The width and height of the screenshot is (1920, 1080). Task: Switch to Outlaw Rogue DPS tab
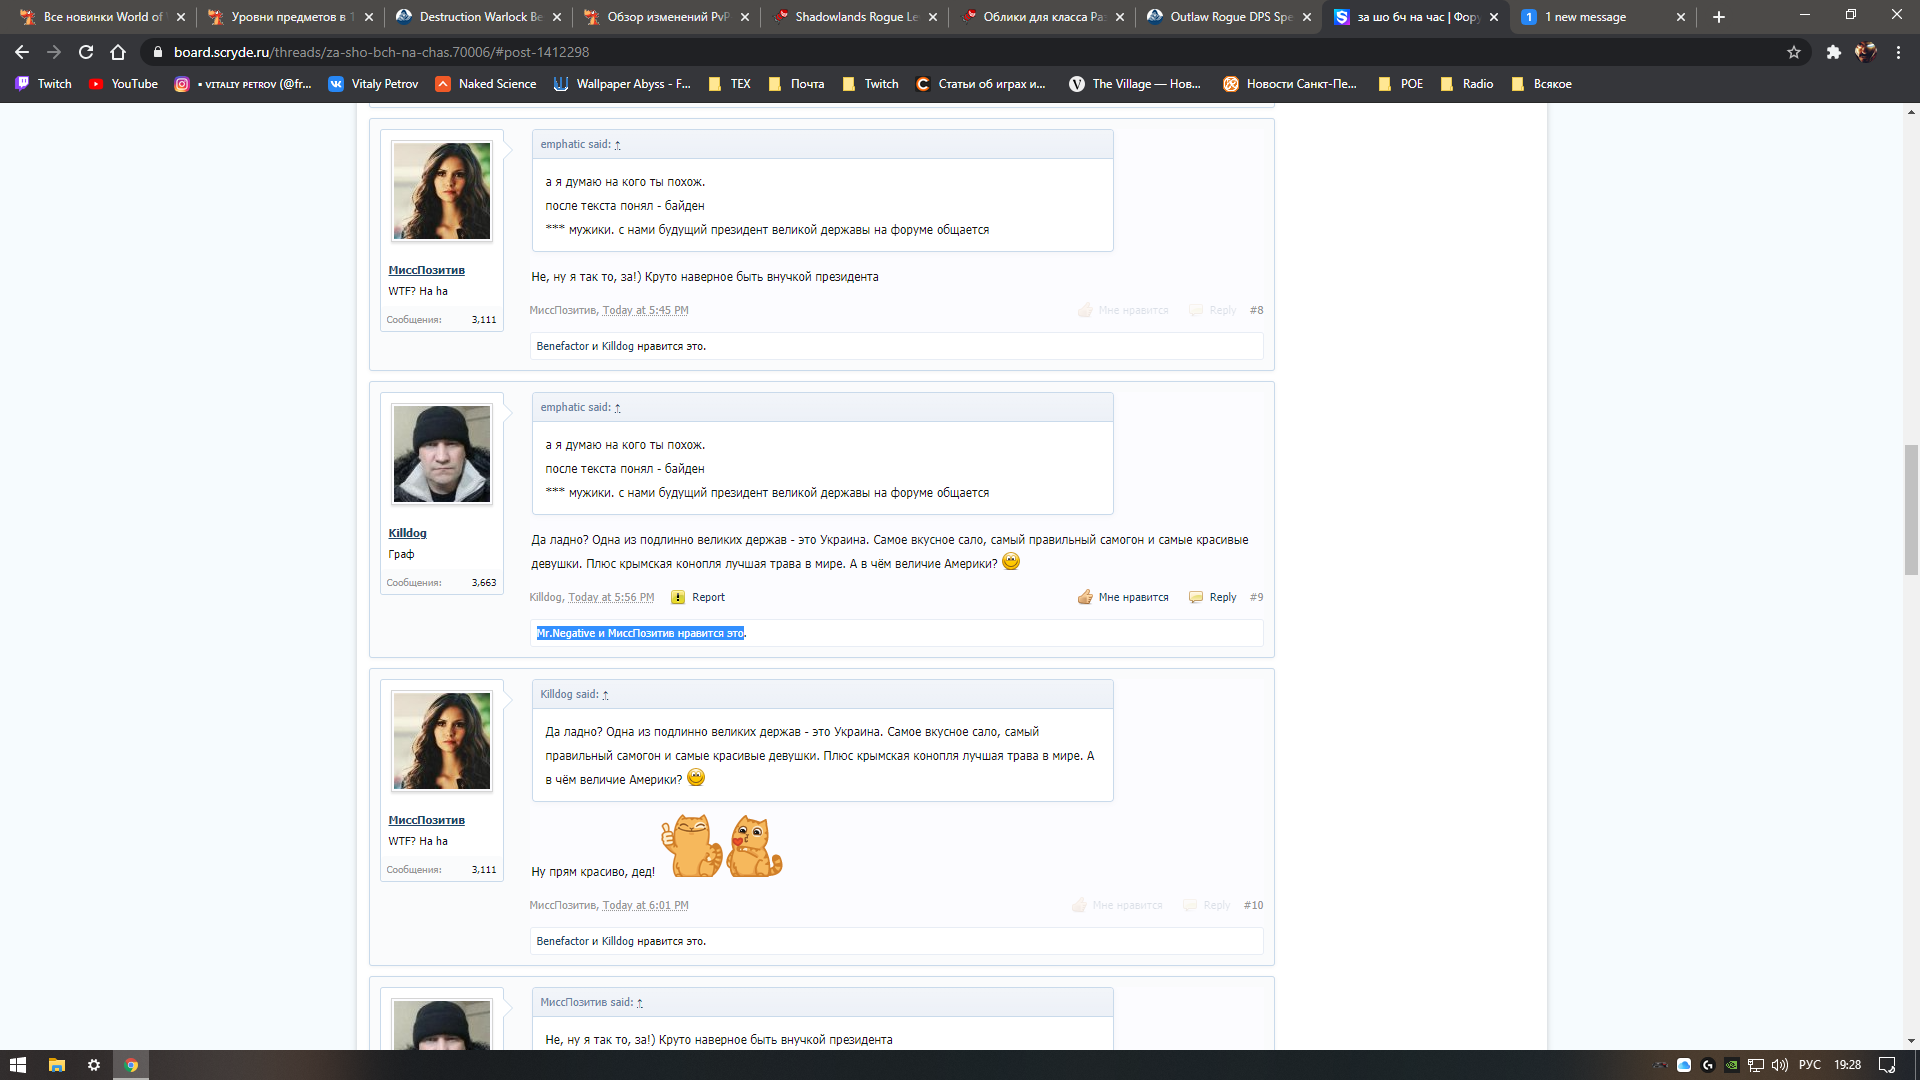(x=1230, y=17)
